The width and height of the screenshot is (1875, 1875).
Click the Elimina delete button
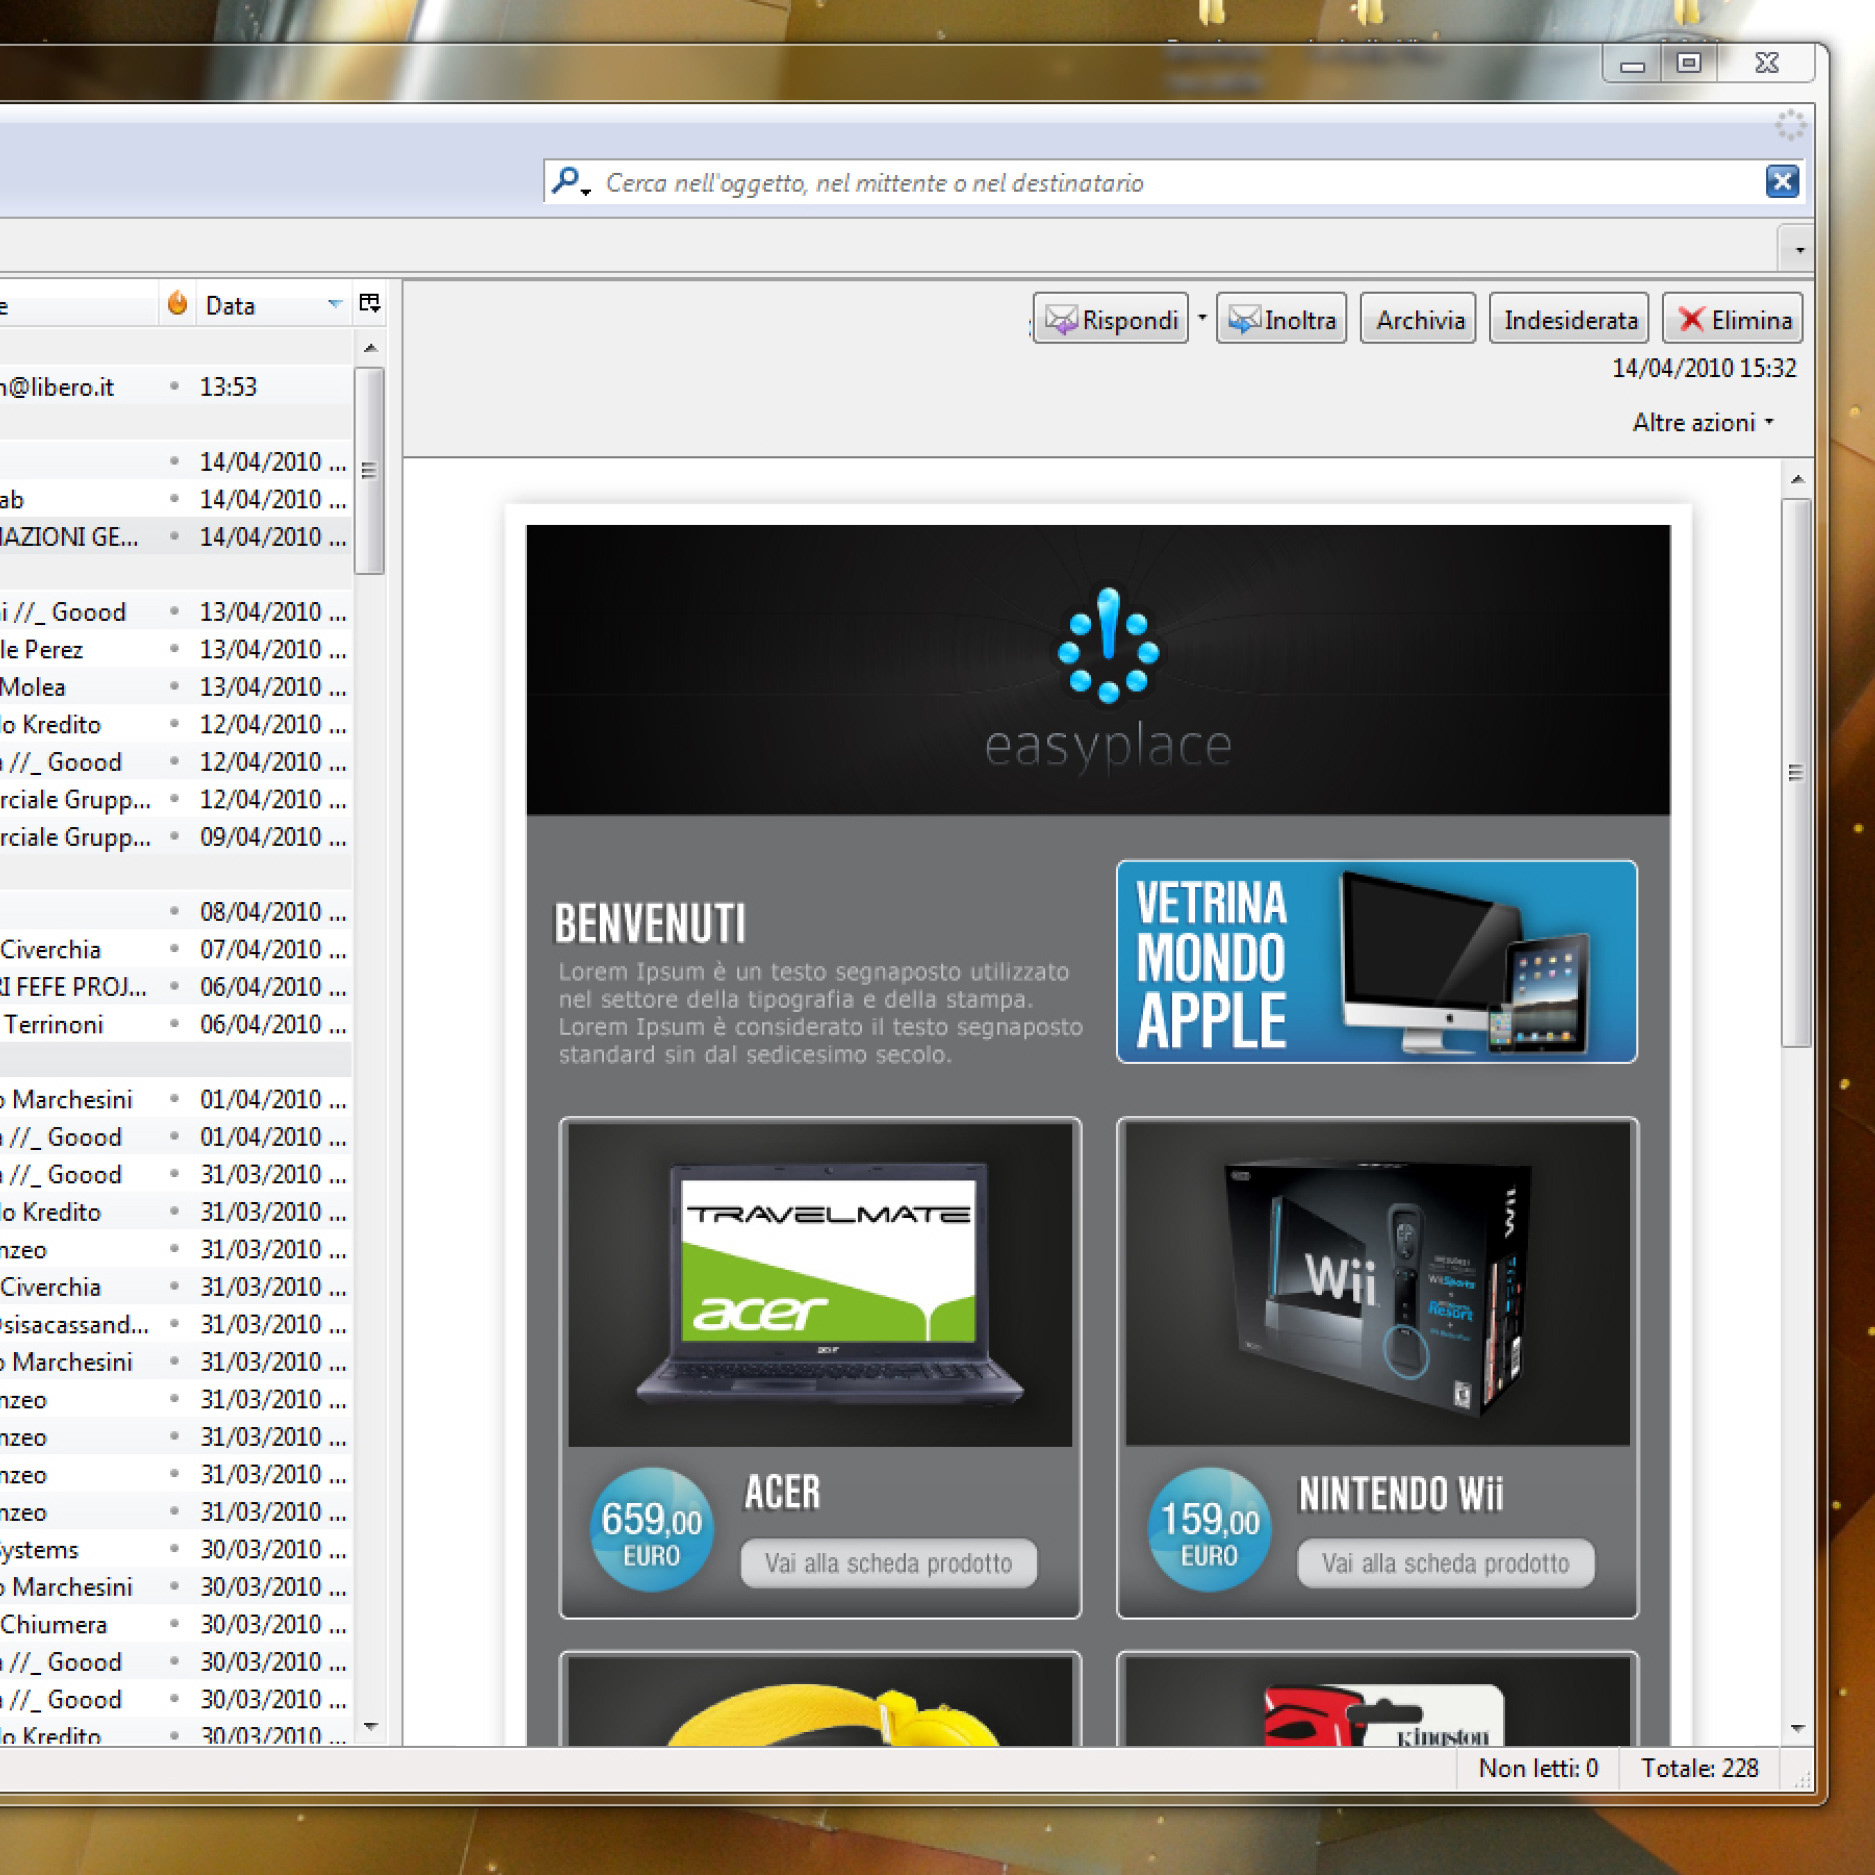click(1732, 319)
